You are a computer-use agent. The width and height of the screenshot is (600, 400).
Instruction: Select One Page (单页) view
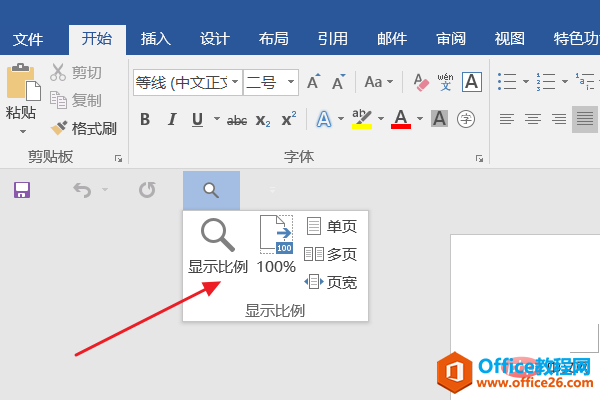tap(331, 226)
